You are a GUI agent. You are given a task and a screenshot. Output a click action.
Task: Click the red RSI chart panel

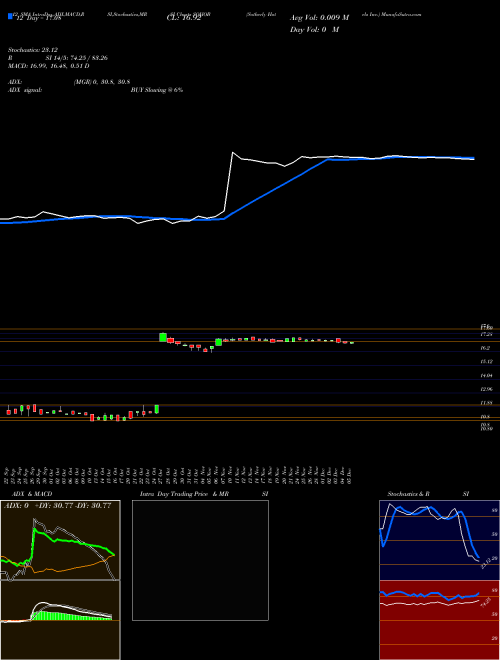coord(439,620)
